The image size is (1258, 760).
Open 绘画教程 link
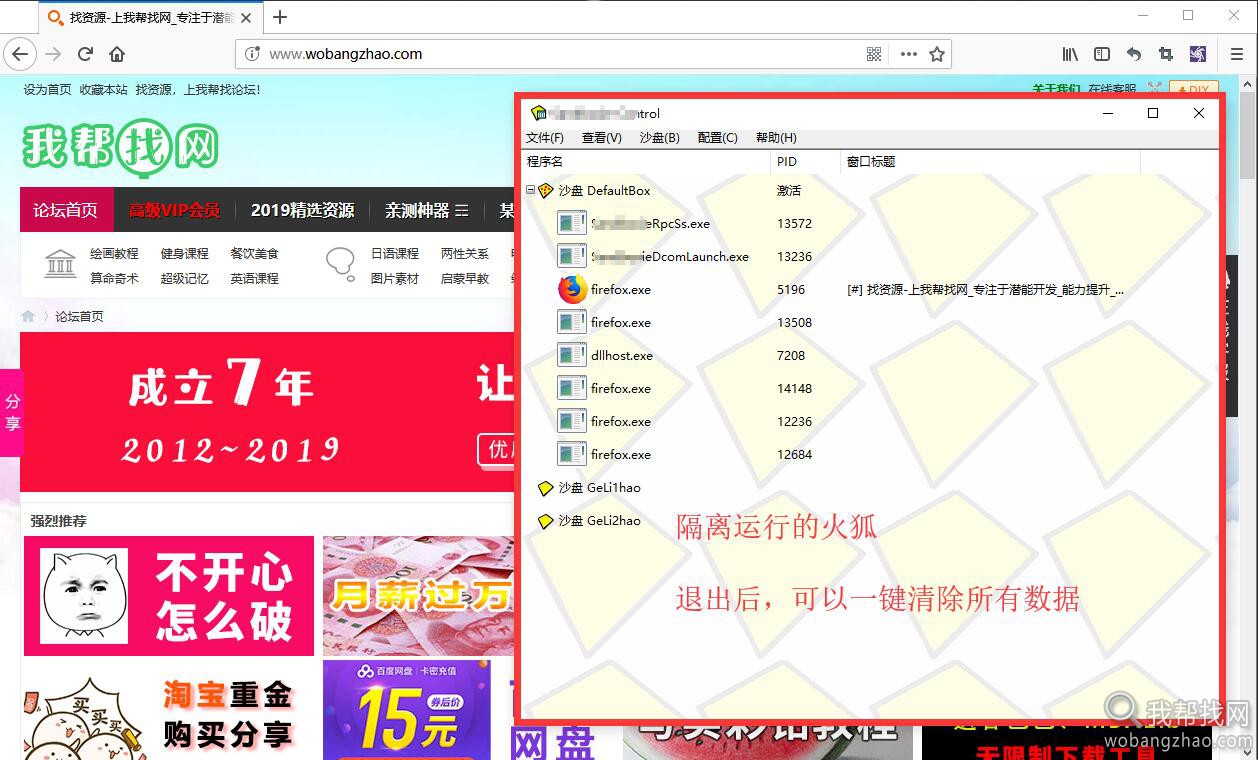click(x=114, y=253)
